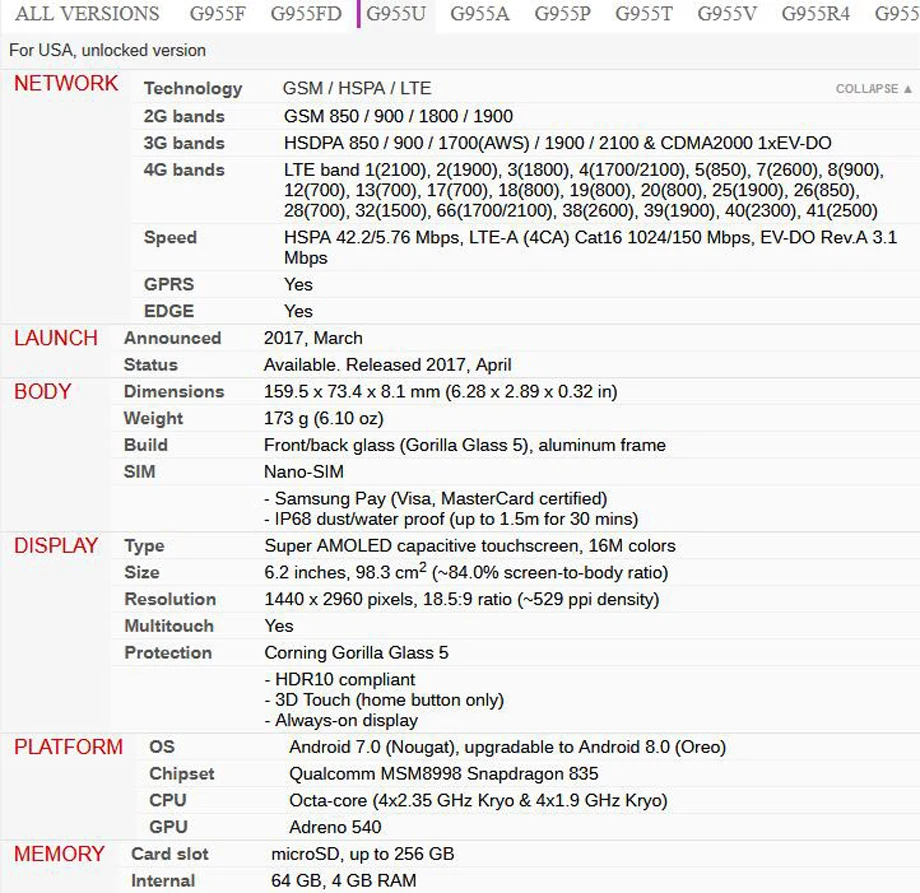Click the '2017, March' announced value
920x893 pixels.
pyautogui.click(x=313, y=338)
